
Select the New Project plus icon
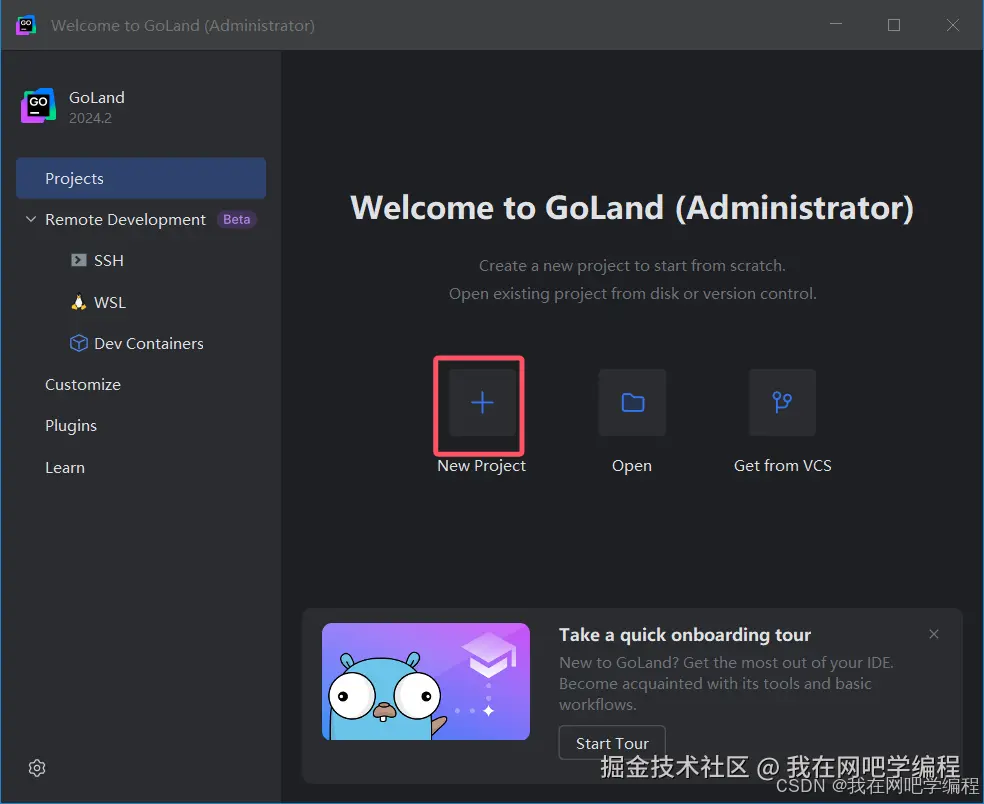click(x=480, y=403)
